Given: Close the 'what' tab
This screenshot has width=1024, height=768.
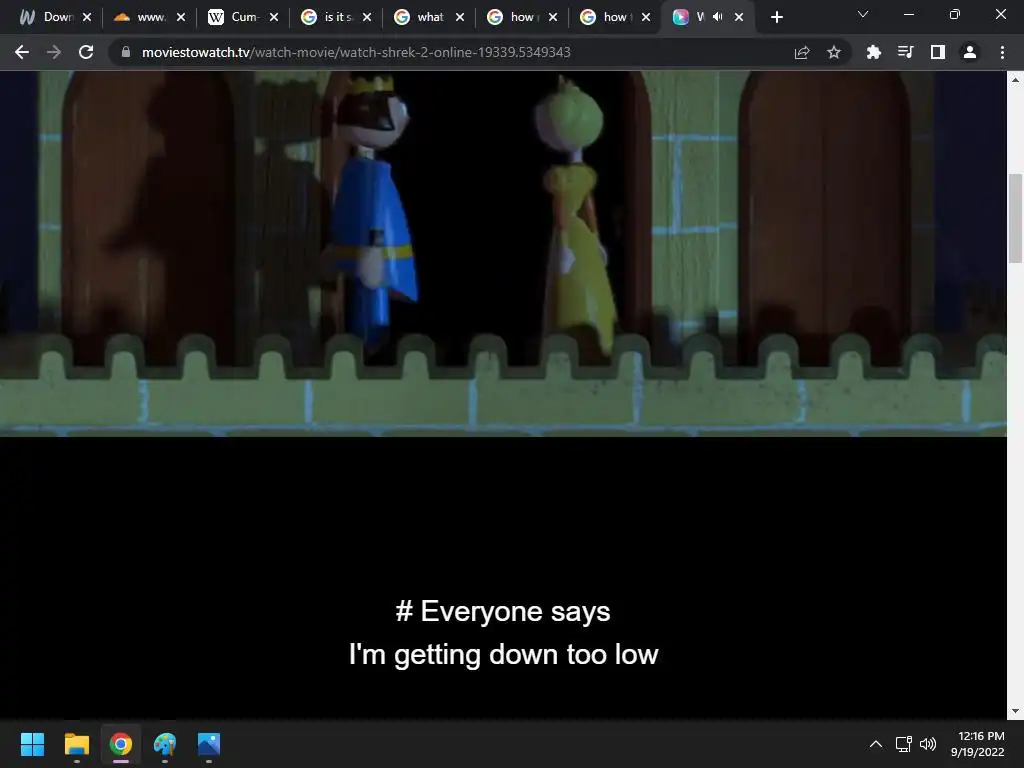Looking at the screenshot, I should [460, 18].
